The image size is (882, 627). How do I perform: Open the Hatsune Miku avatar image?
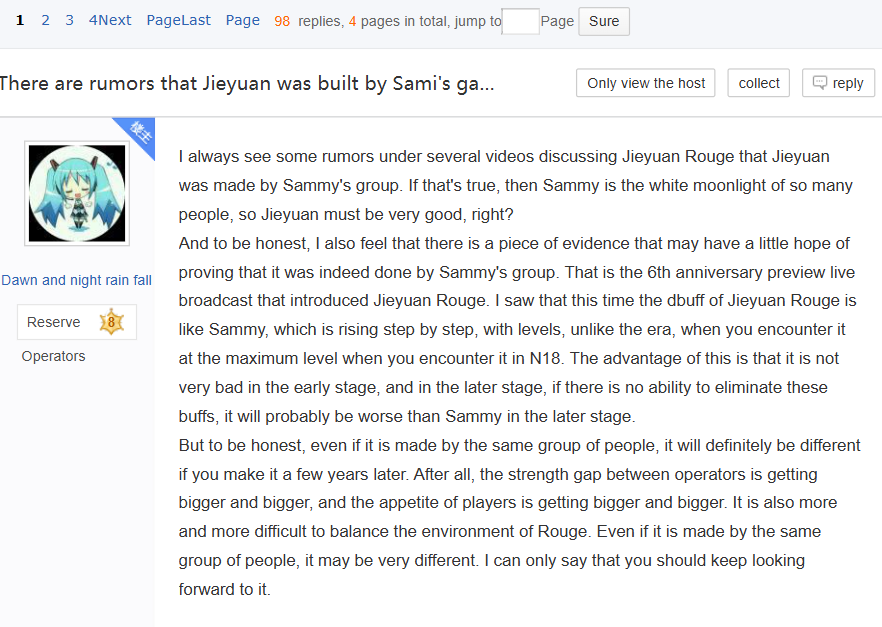(77, 193)
